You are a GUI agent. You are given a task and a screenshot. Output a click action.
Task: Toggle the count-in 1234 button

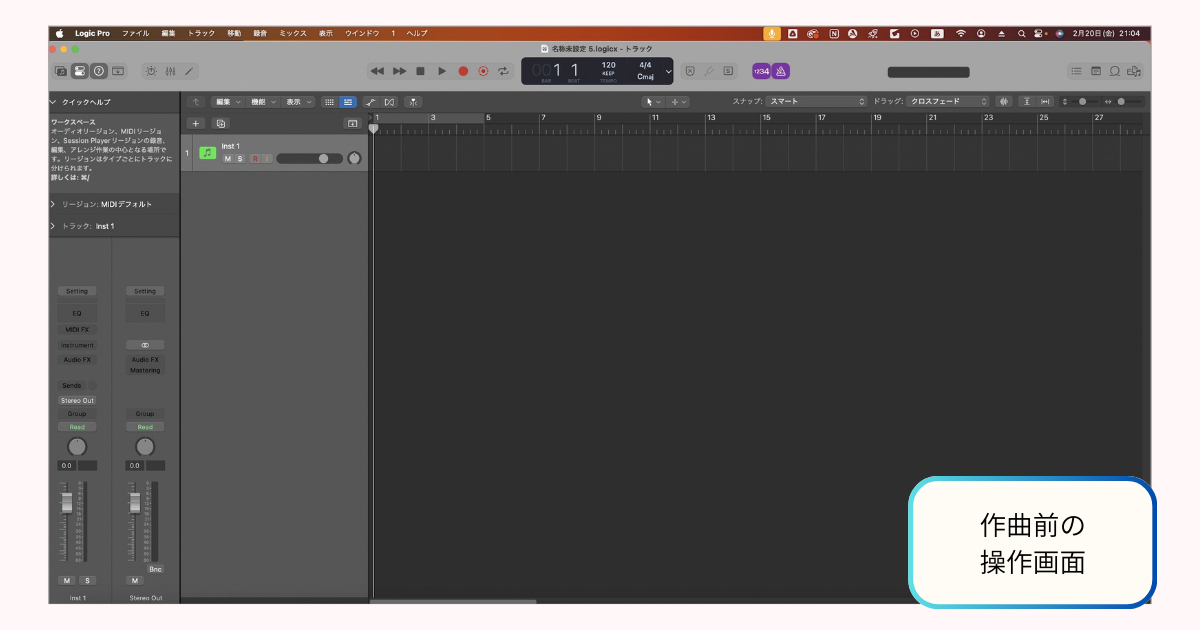click(x=761, y=71)
